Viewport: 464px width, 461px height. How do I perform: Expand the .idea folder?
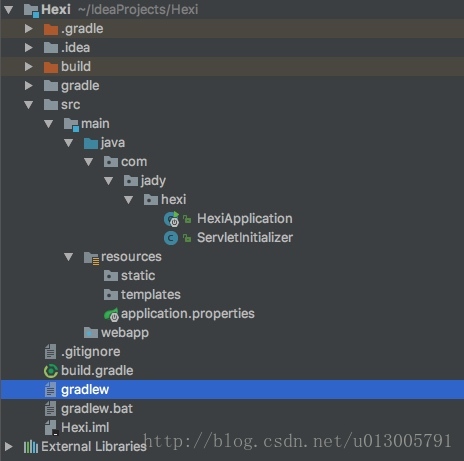tap(29, 48)
